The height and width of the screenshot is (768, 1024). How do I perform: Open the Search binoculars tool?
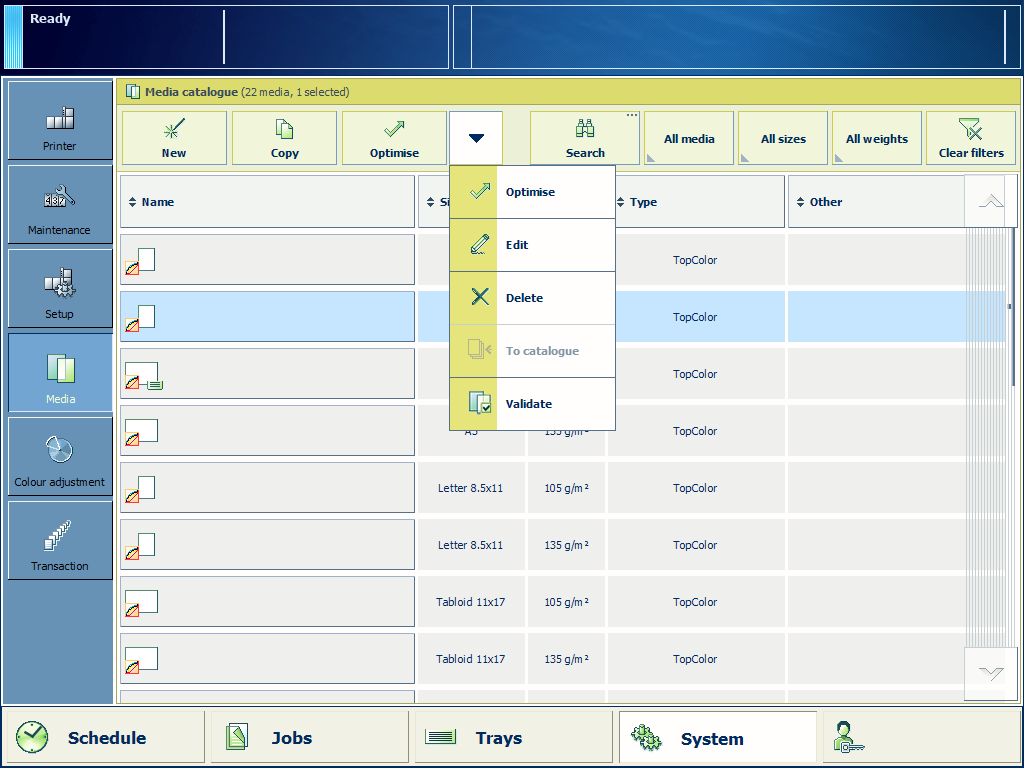tap(584, 138)
